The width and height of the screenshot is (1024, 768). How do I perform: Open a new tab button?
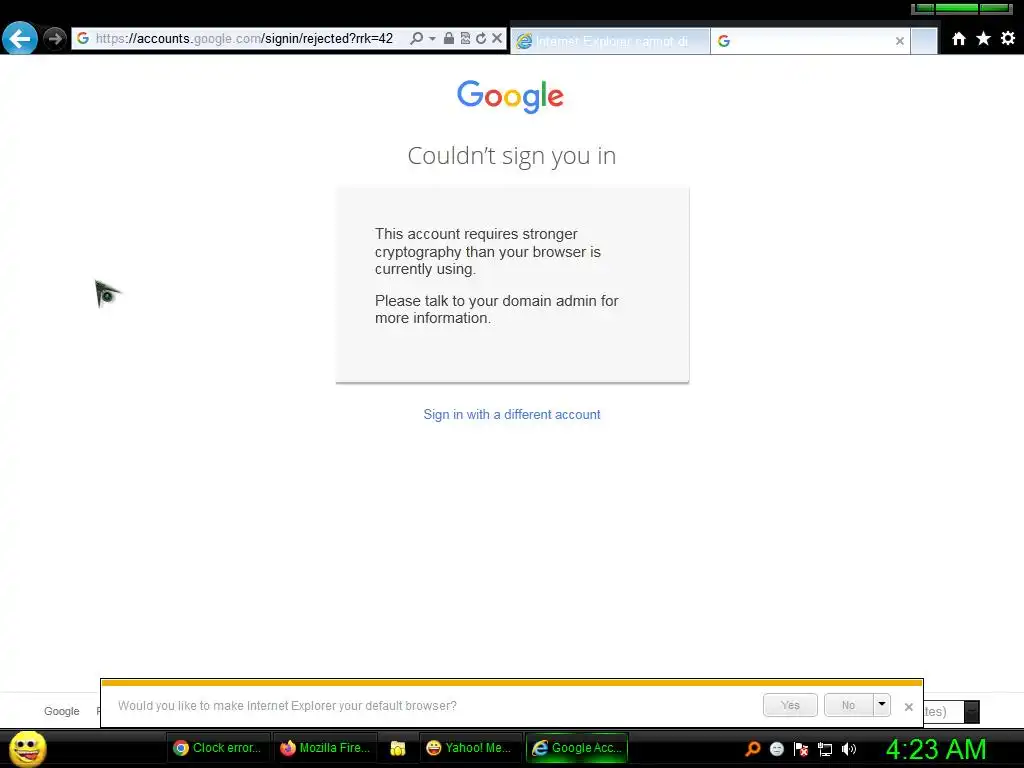click(x=924, y=41)
